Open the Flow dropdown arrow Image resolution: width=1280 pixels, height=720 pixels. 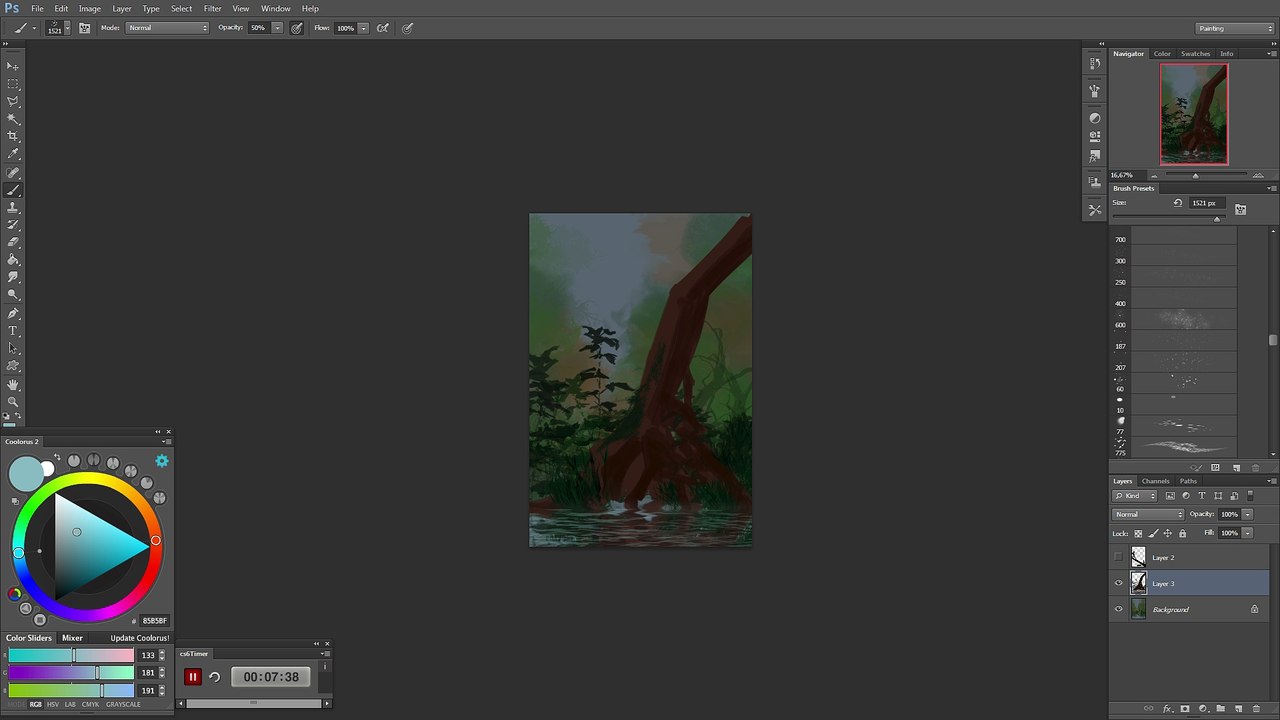coord(363,28)
